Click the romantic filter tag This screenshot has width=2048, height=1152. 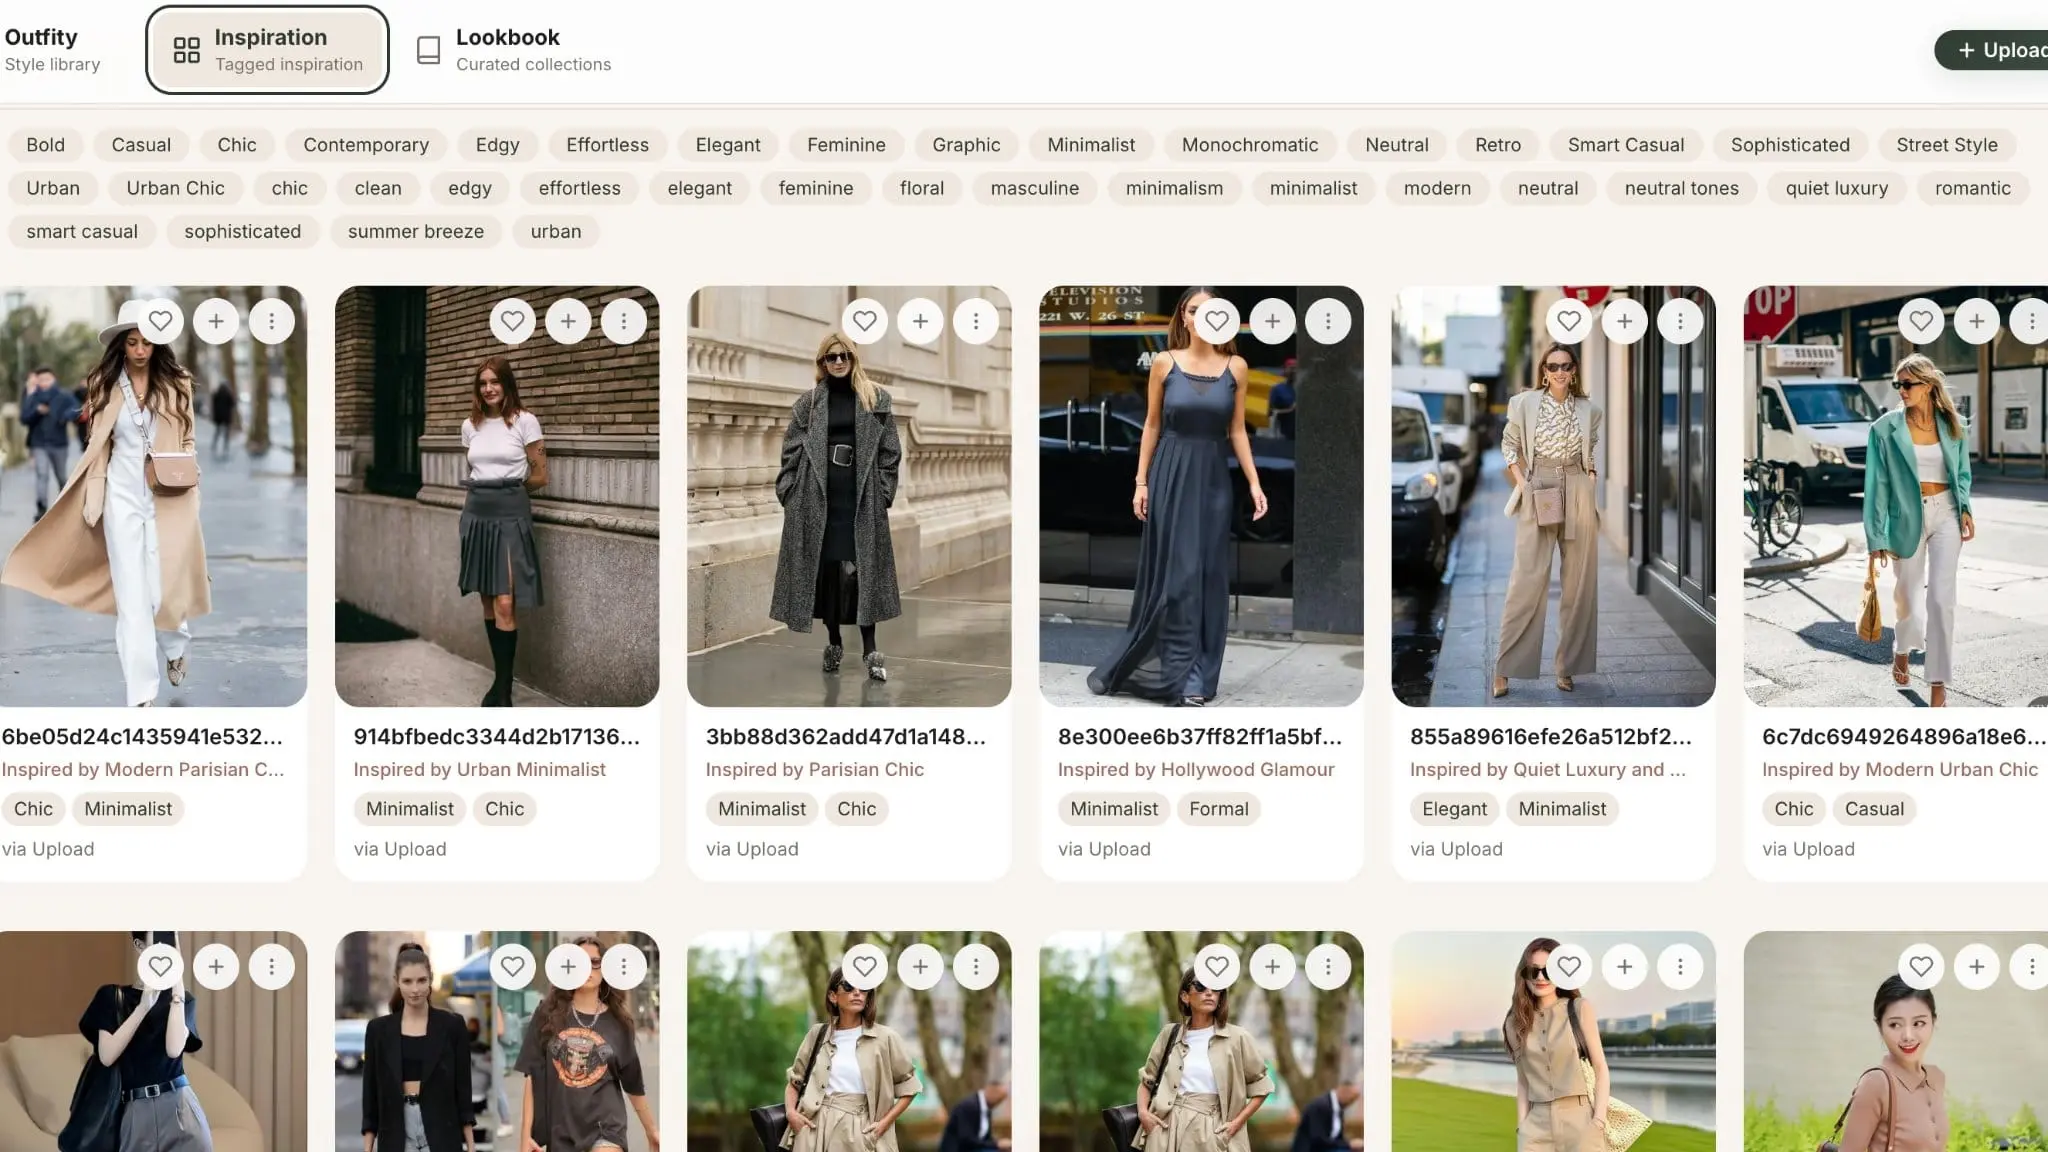[x=1972, y=188]
